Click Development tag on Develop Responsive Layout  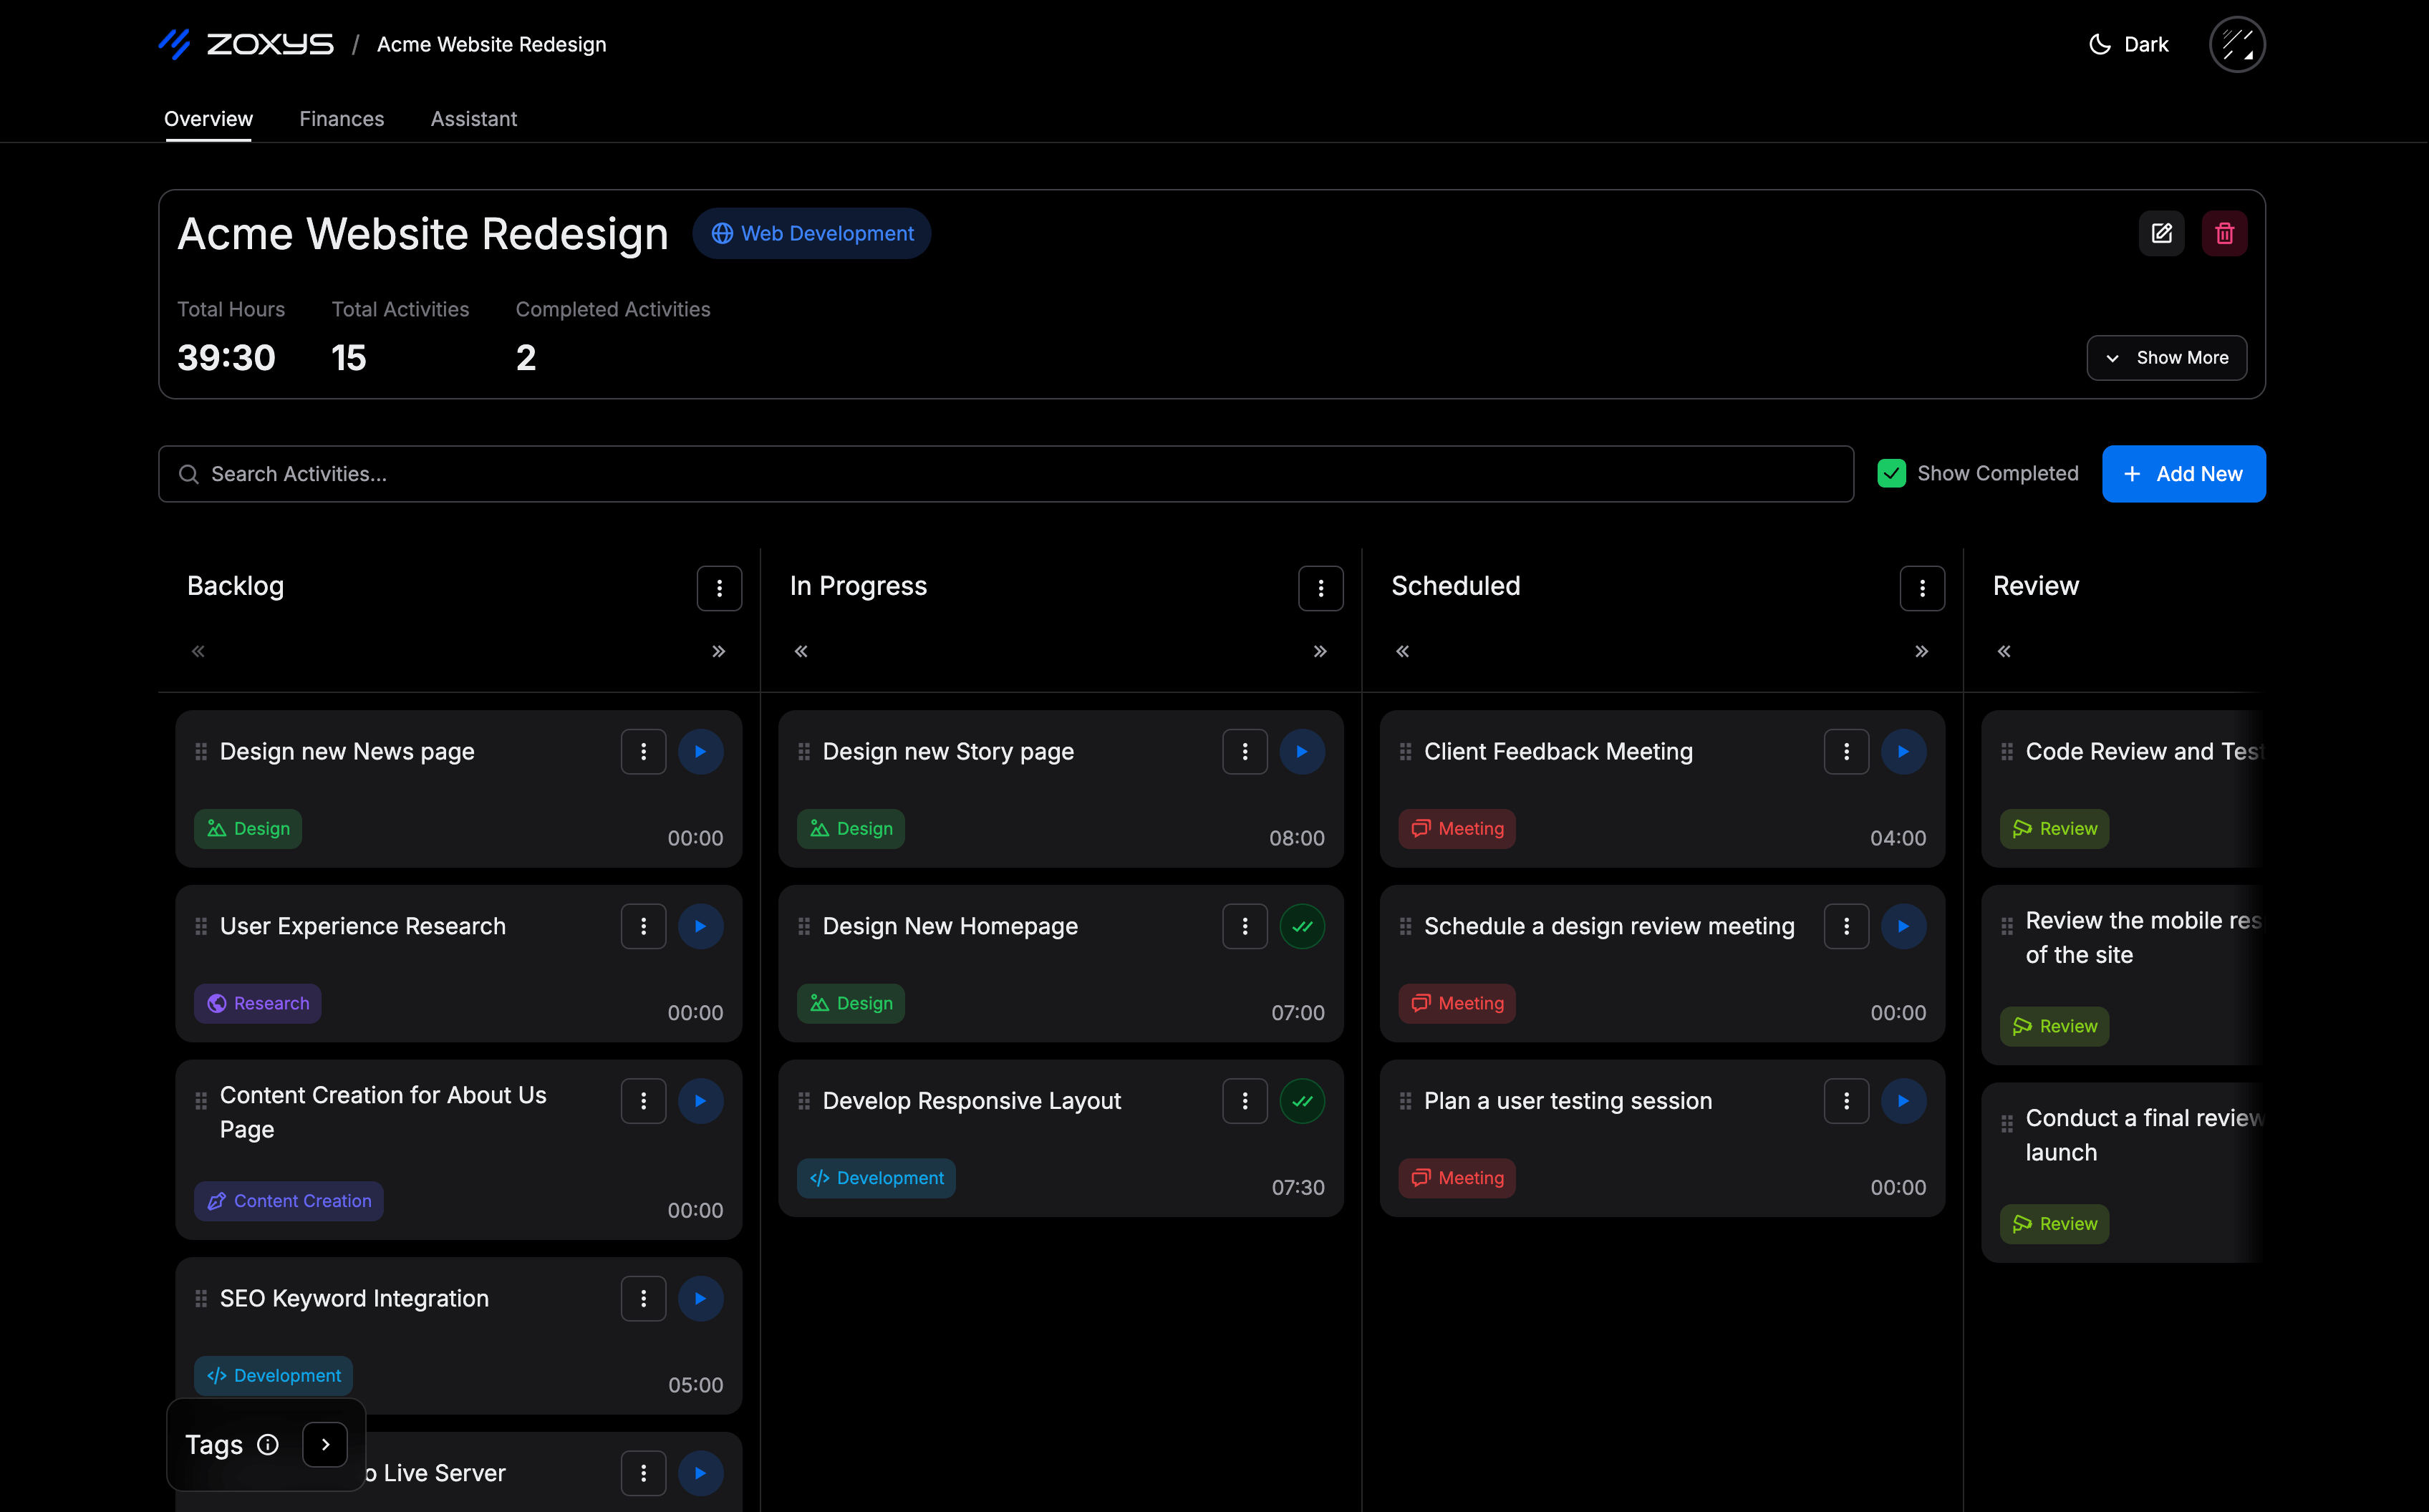(876, 1178)
